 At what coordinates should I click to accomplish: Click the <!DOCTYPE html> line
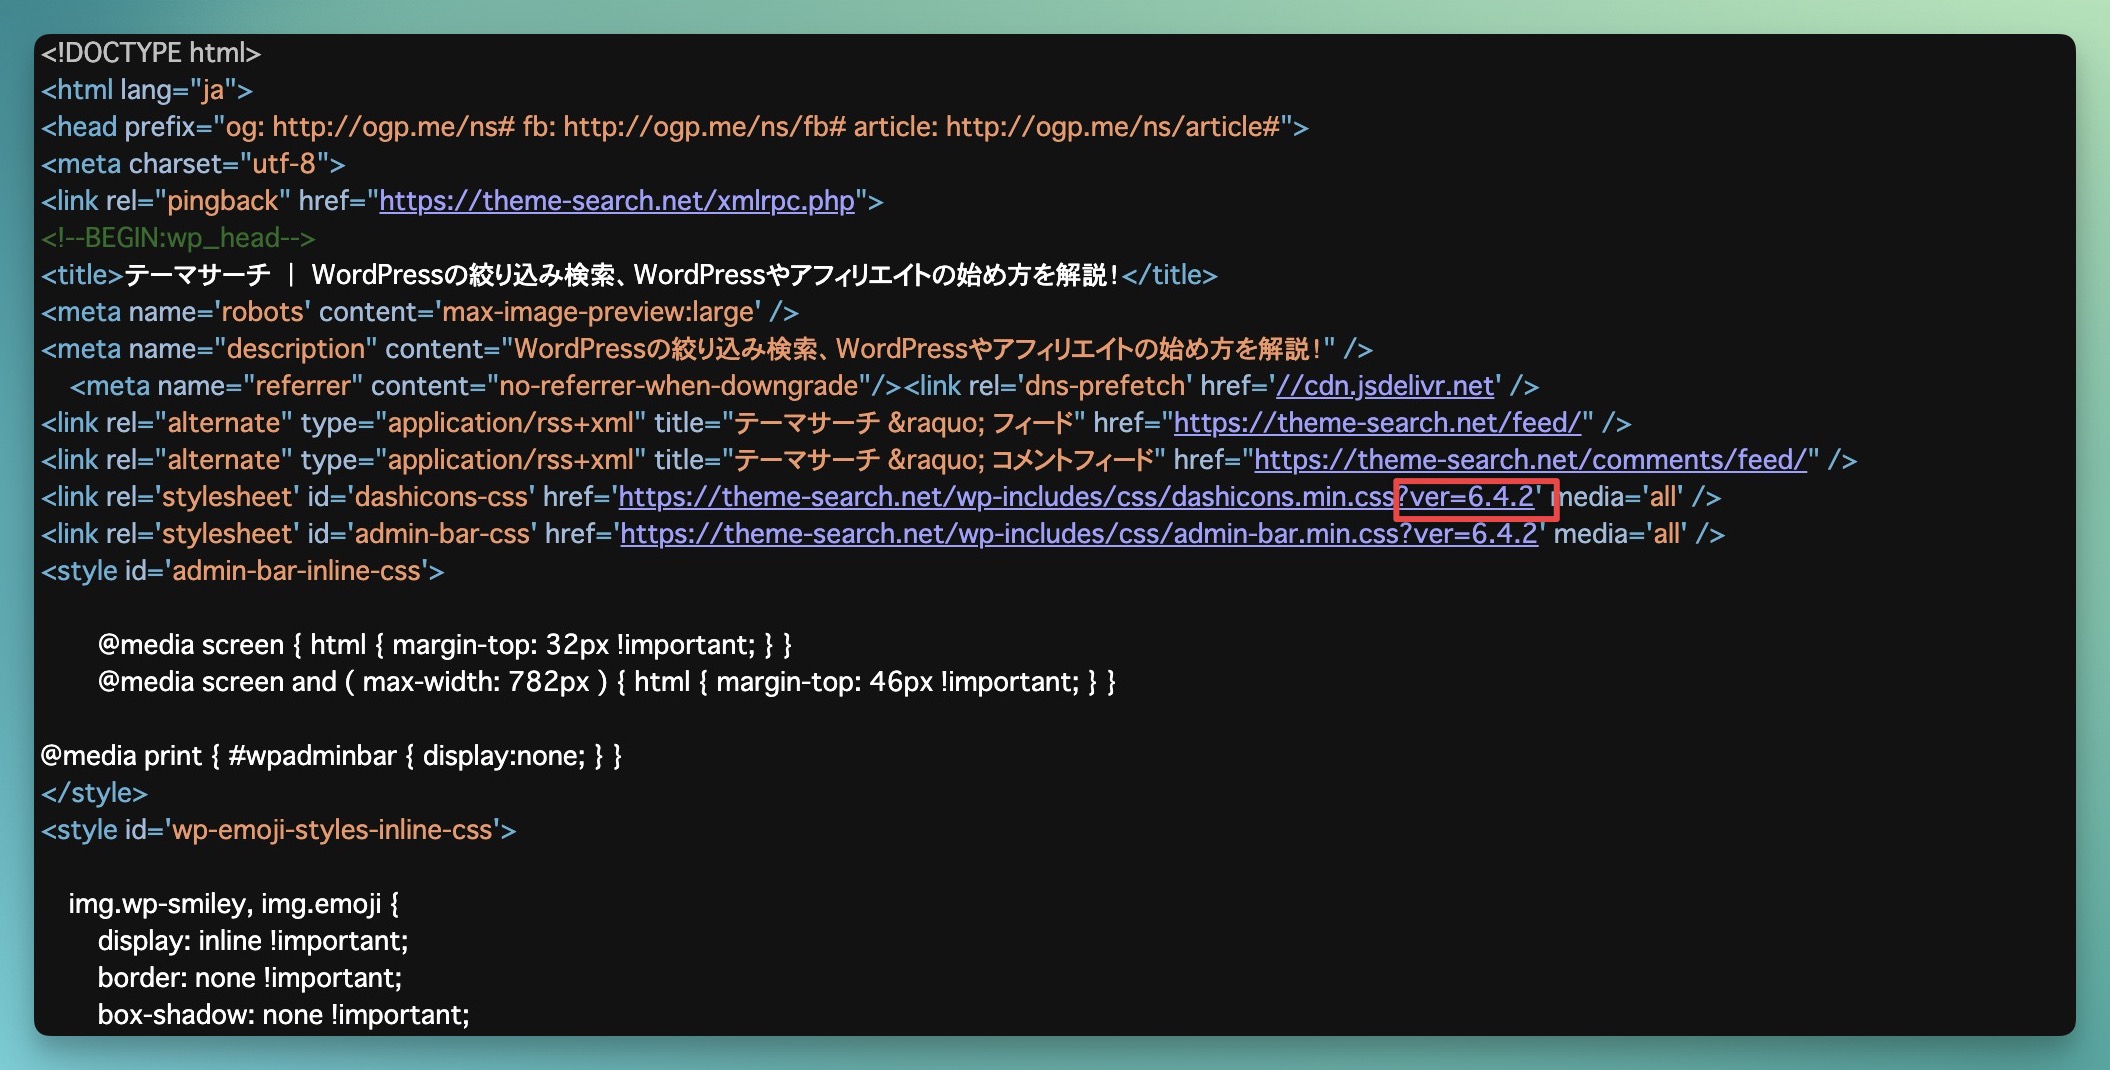point(151,53)
